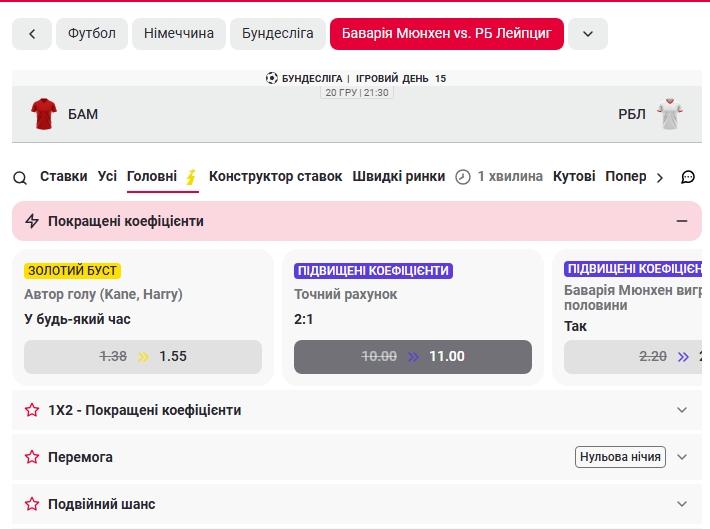Expand the Подвійний шанс market

pyautogui.click(x=682, y=504)
